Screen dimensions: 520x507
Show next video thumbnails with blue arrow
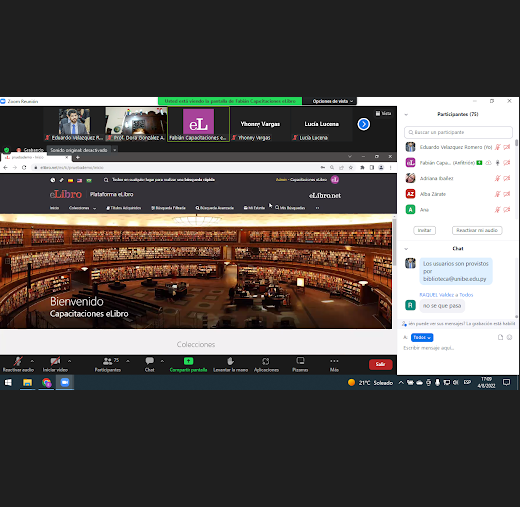coord(363,124)
